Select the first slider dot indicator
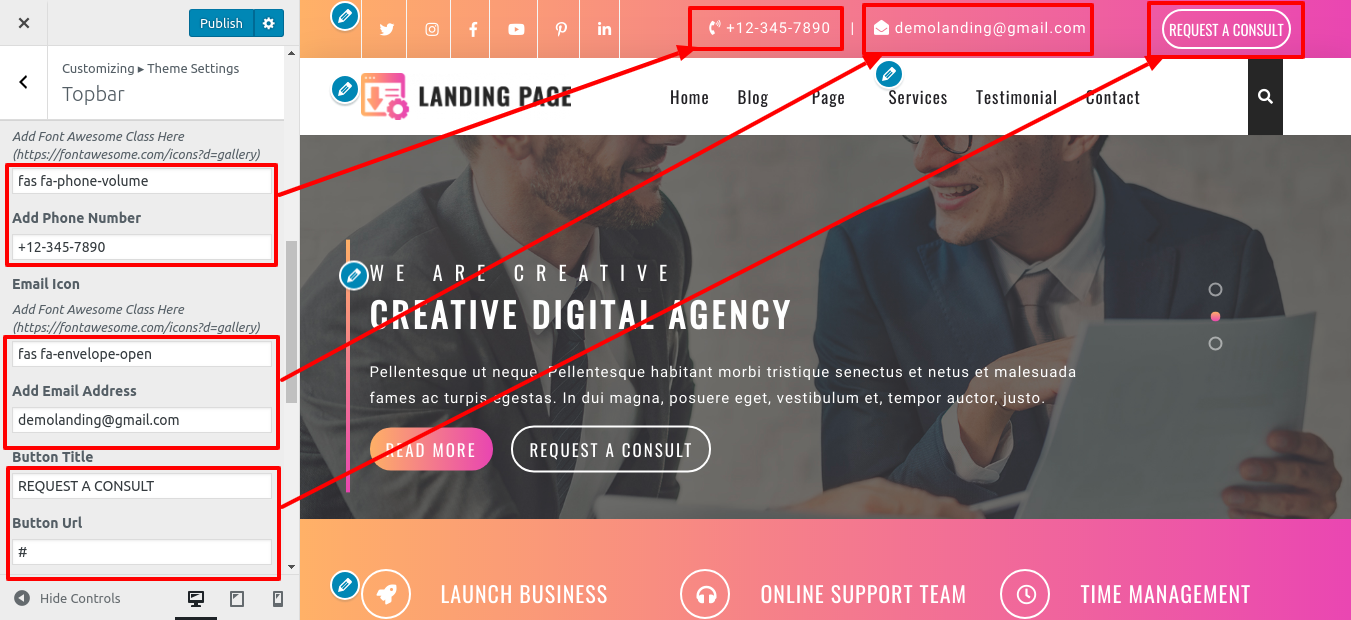The image size is (1351, 620). click(1215, 290)
